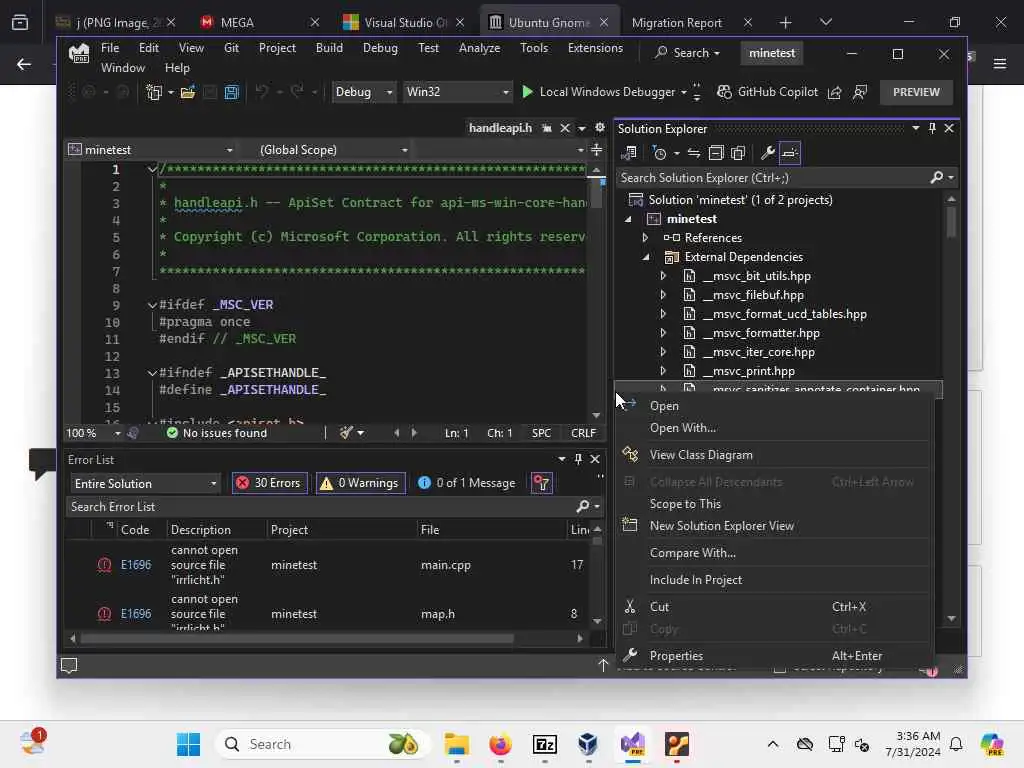Open the Analyze menu
The width and height of the screenshot is (1024, 768).
(479, 48)
